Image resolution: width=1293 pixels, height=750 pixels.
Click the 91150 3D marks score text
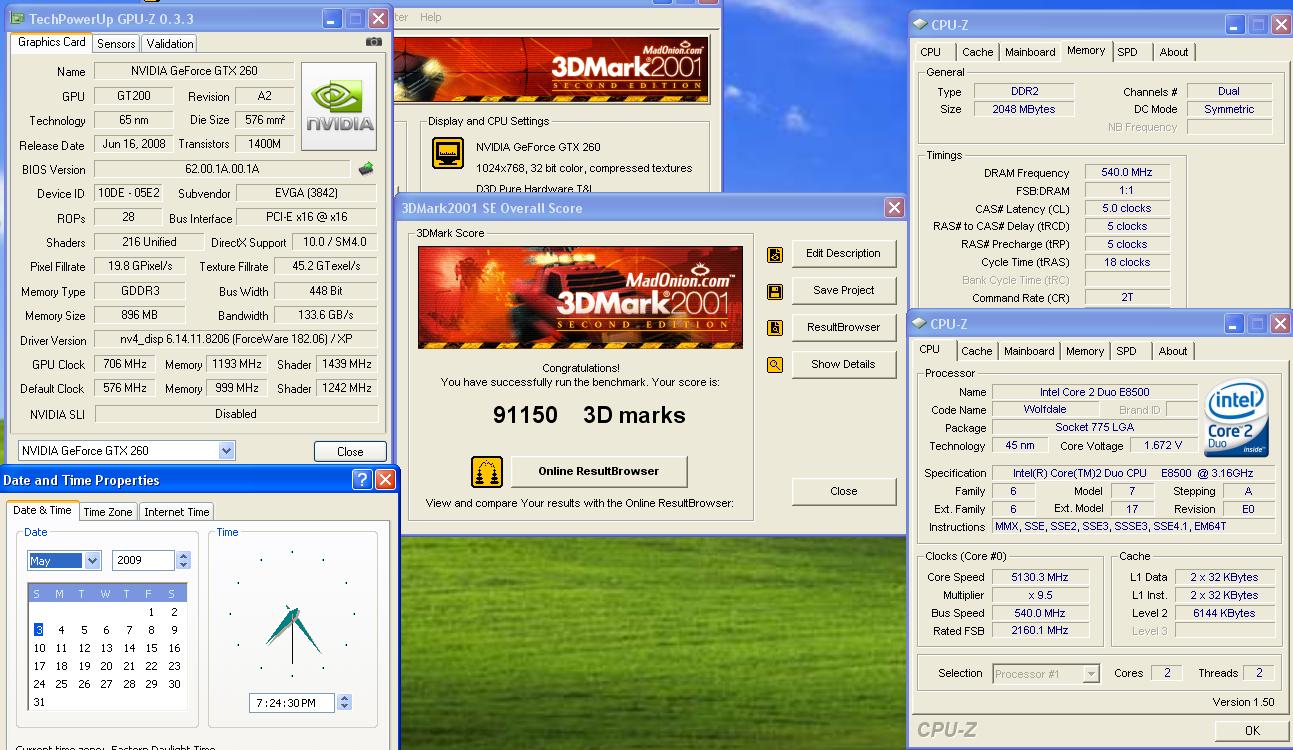tap(589, 415)
